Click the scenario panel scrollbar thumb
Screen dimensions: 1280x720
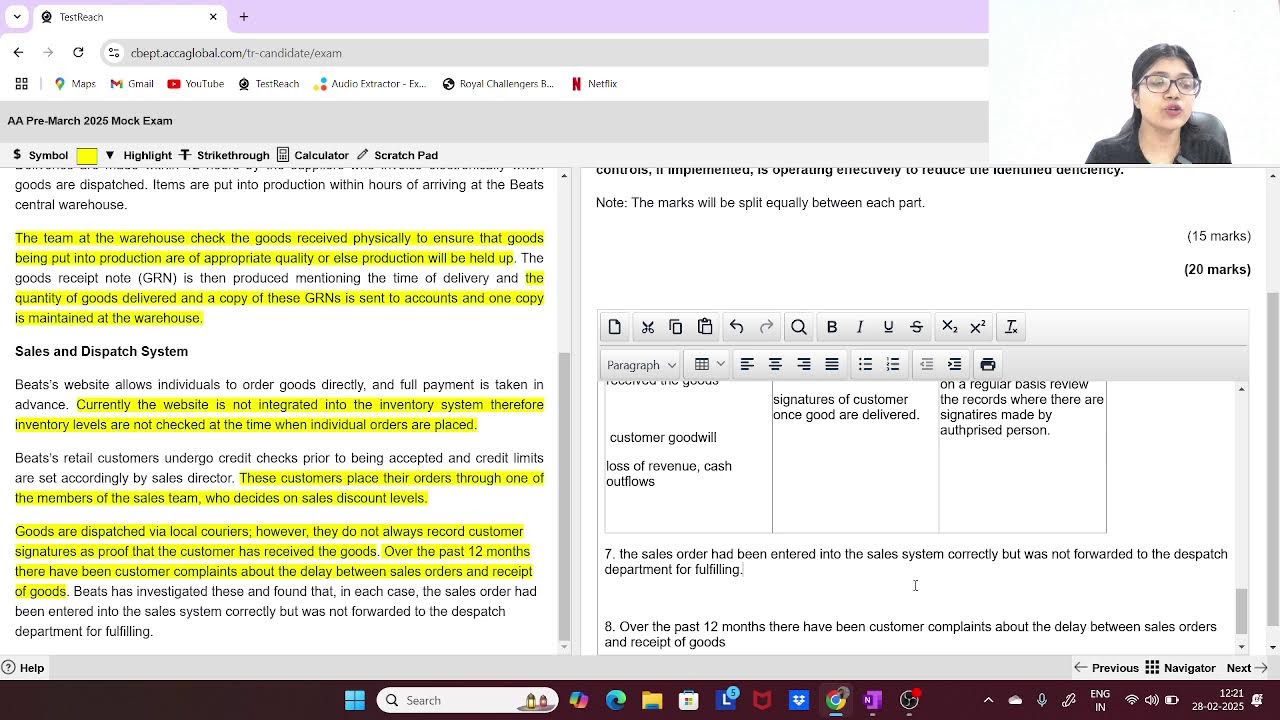(x=564, y=498)
